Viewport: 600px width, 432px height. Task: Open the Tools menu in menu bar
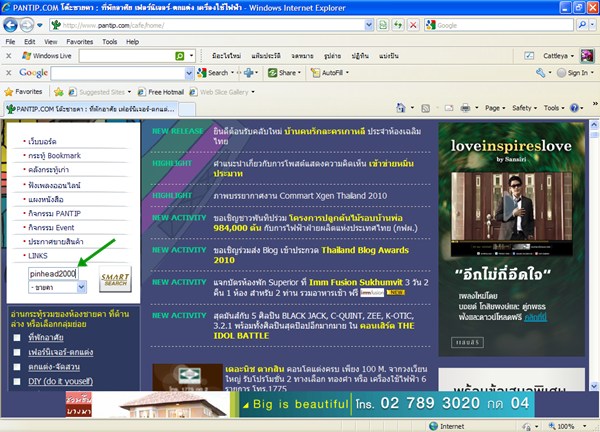tap(109, 42)
